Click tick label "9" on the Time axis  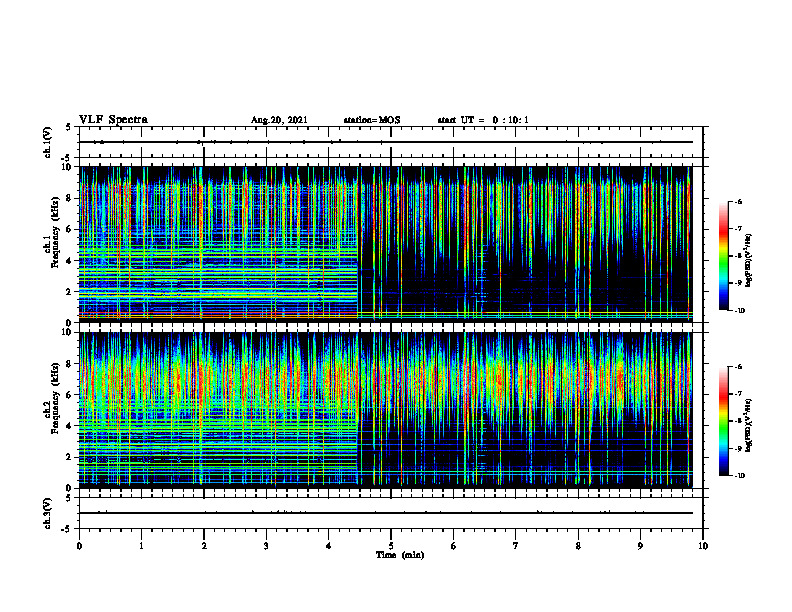click(x=640, y=546)
